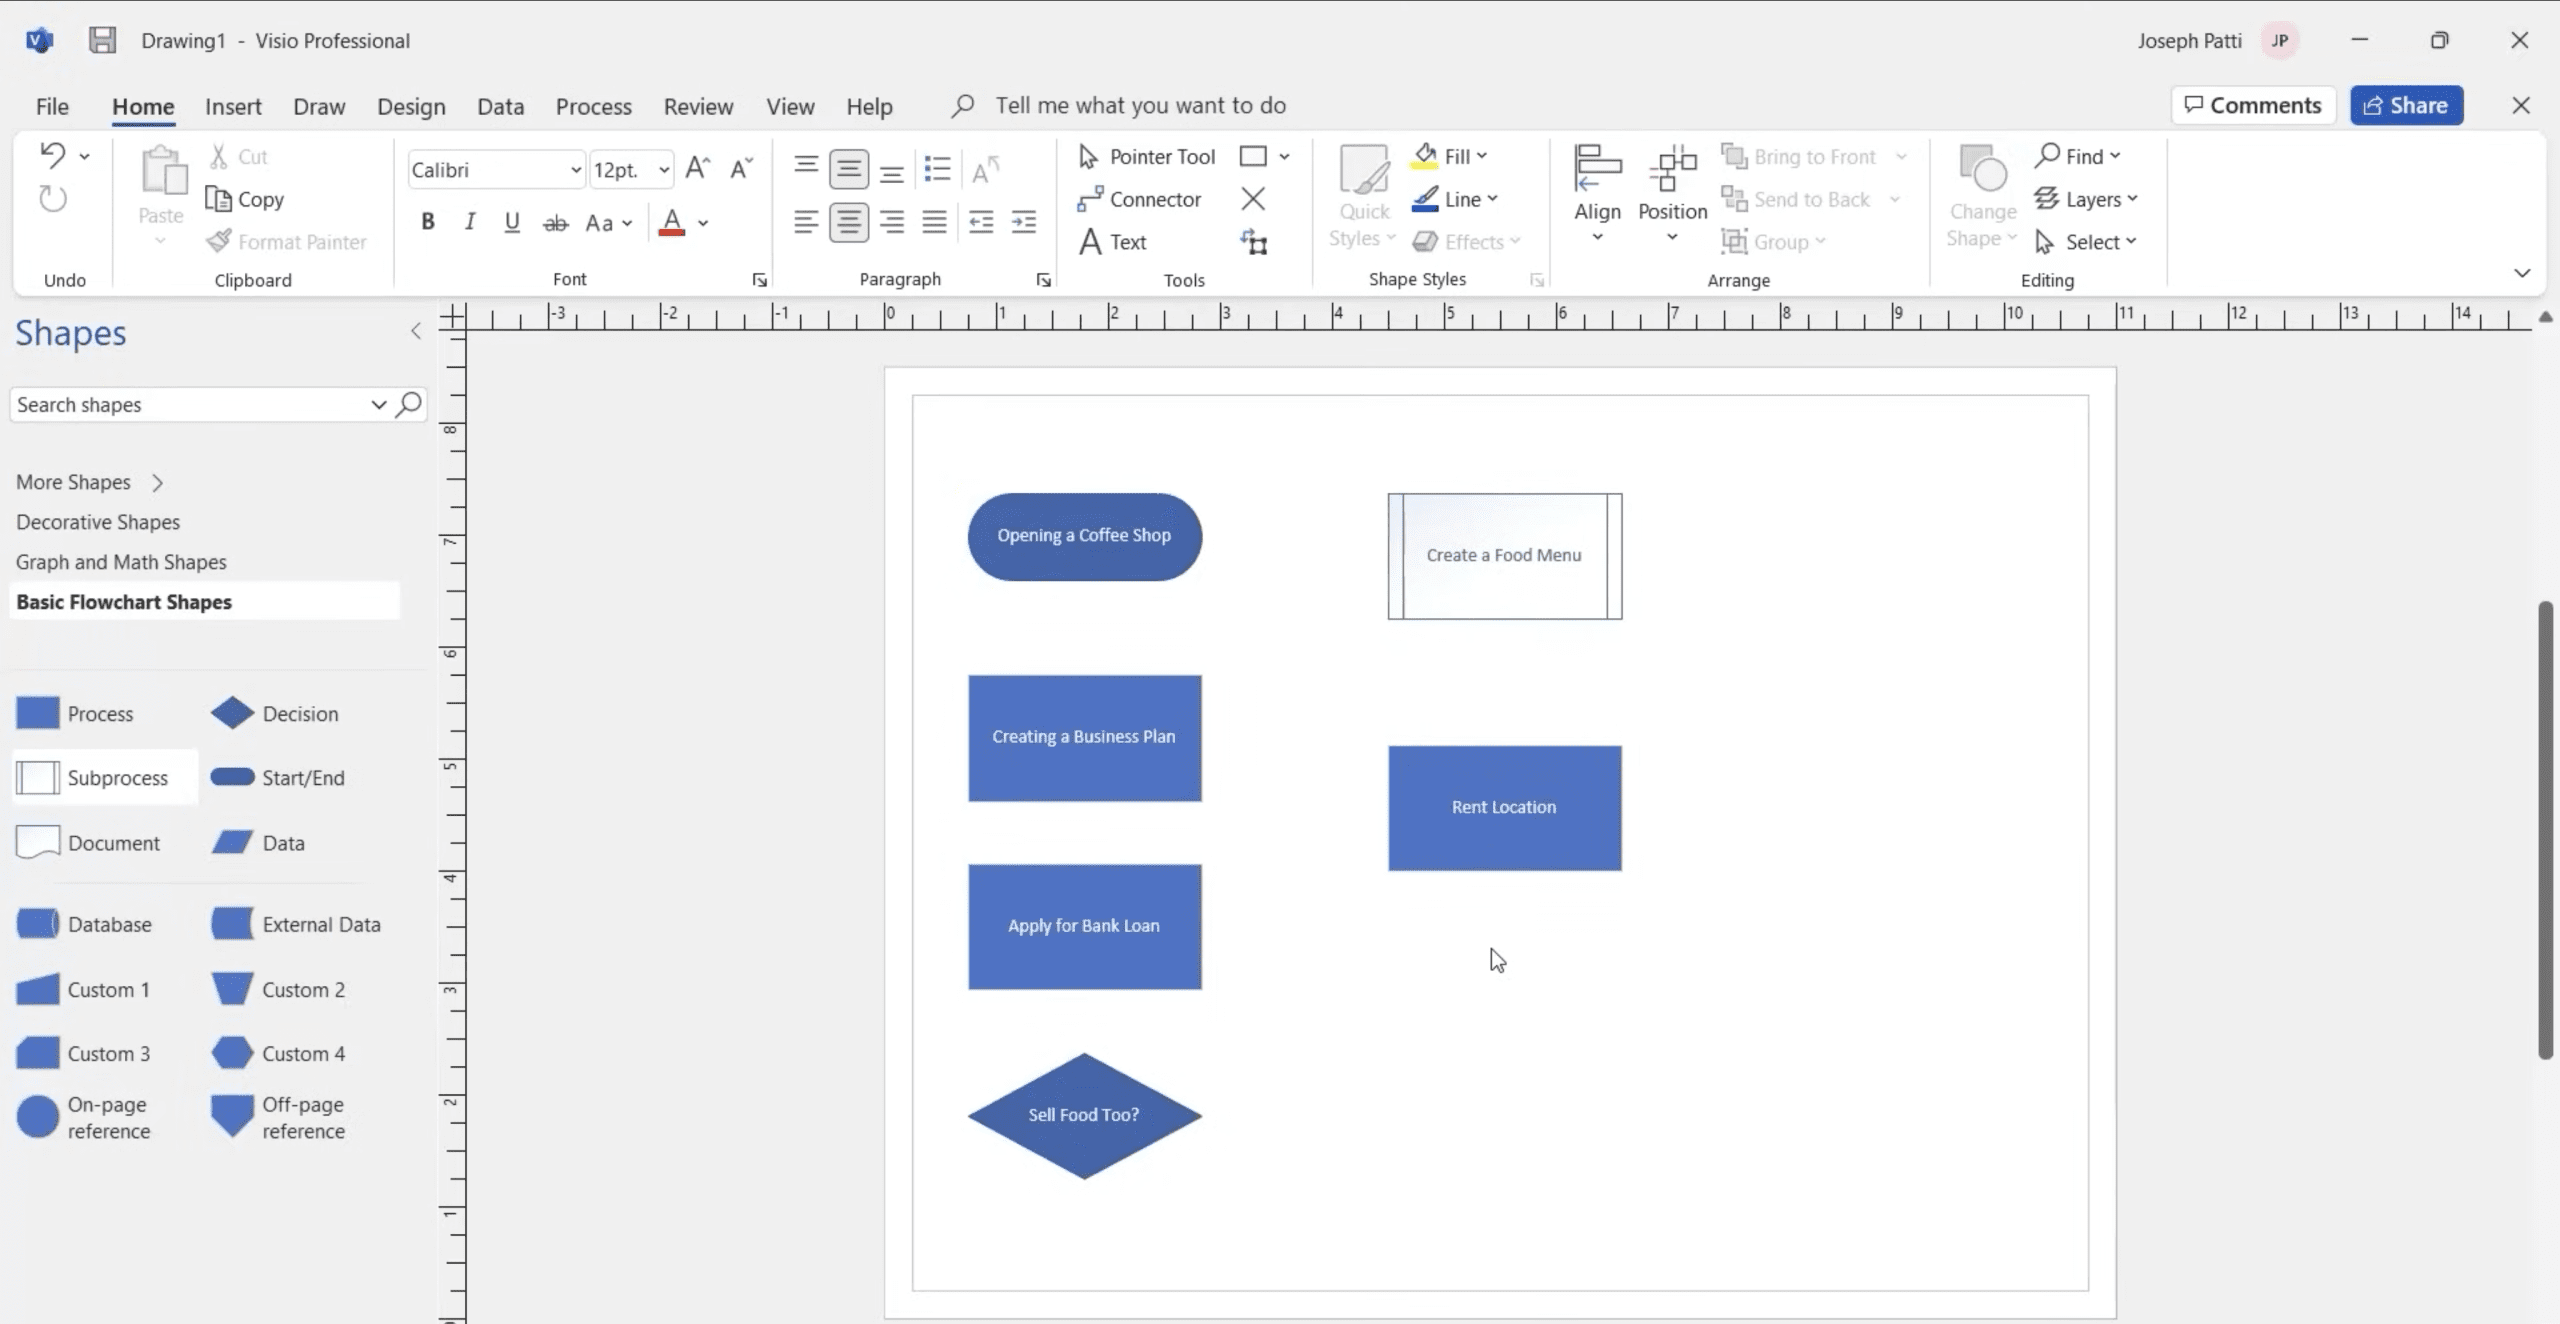Click the Format Painter icon
This screenshot has width=2560, height=1324.
tap(219, 242)
